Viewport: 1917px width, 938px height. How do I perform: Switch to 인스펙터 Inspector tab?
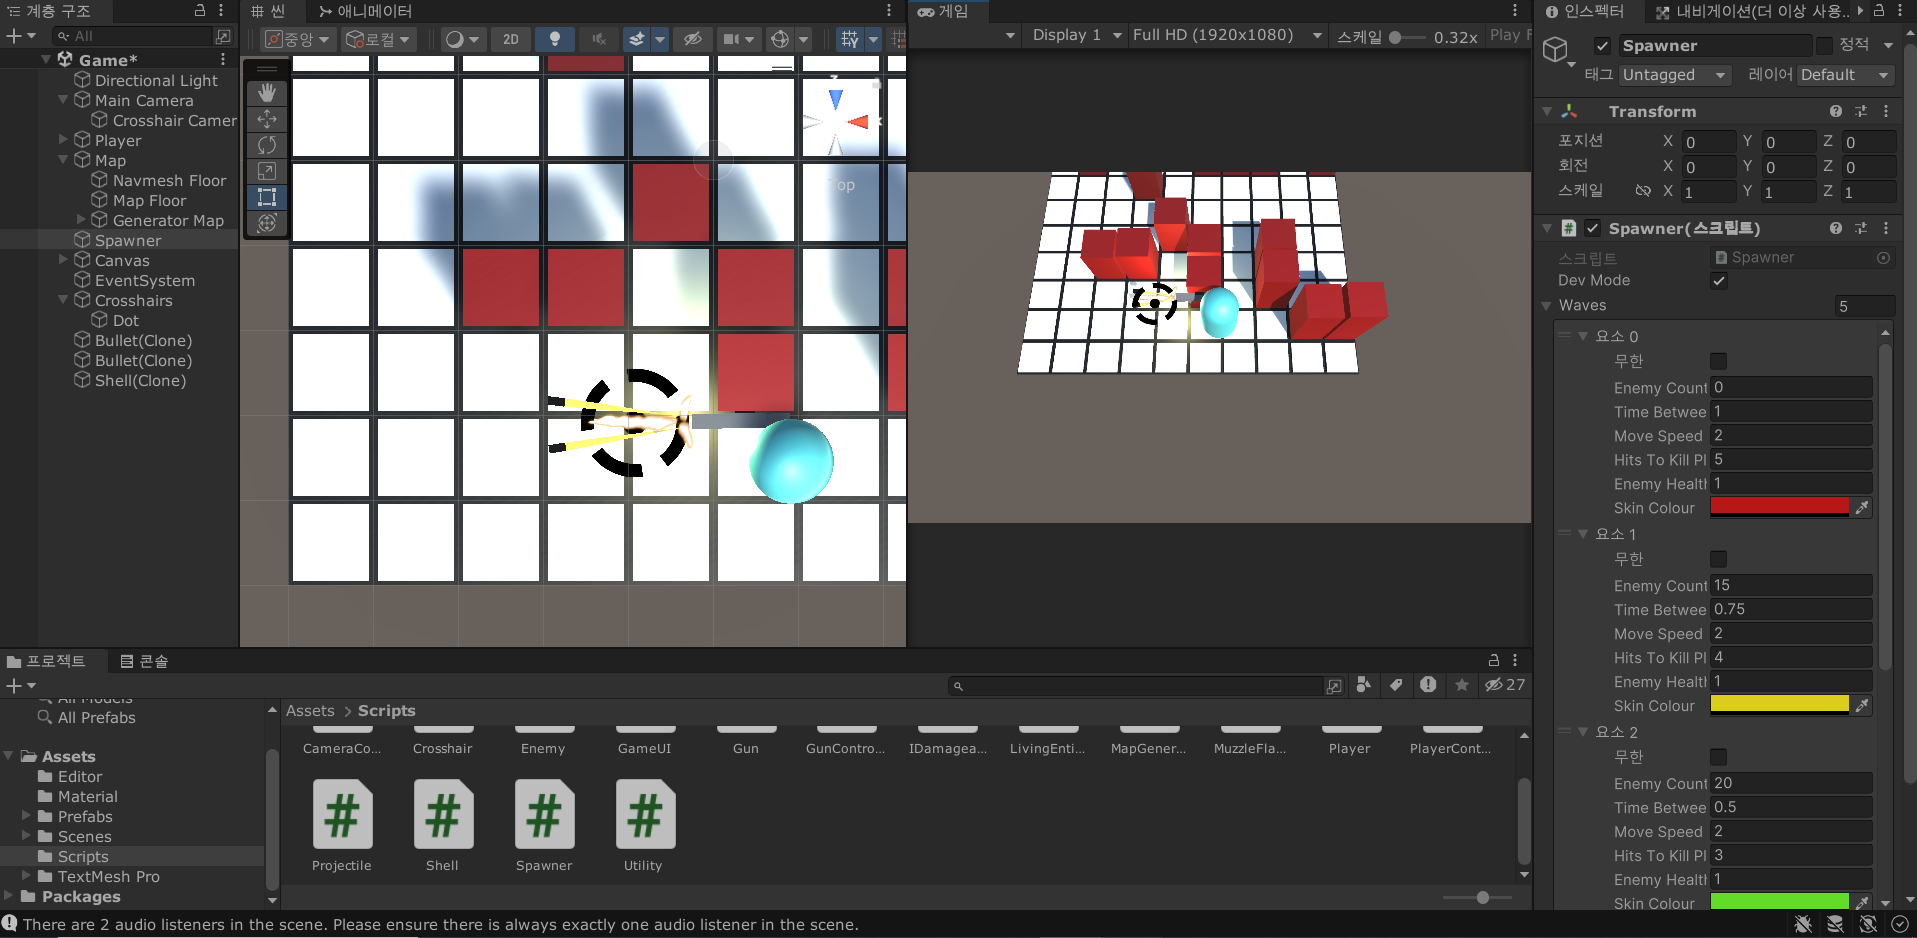coord(1585,11)
